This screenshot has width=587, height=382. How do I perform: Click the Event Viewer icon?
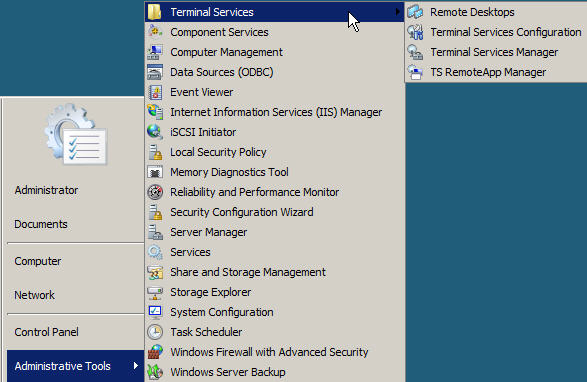click(x=155, y=92)
